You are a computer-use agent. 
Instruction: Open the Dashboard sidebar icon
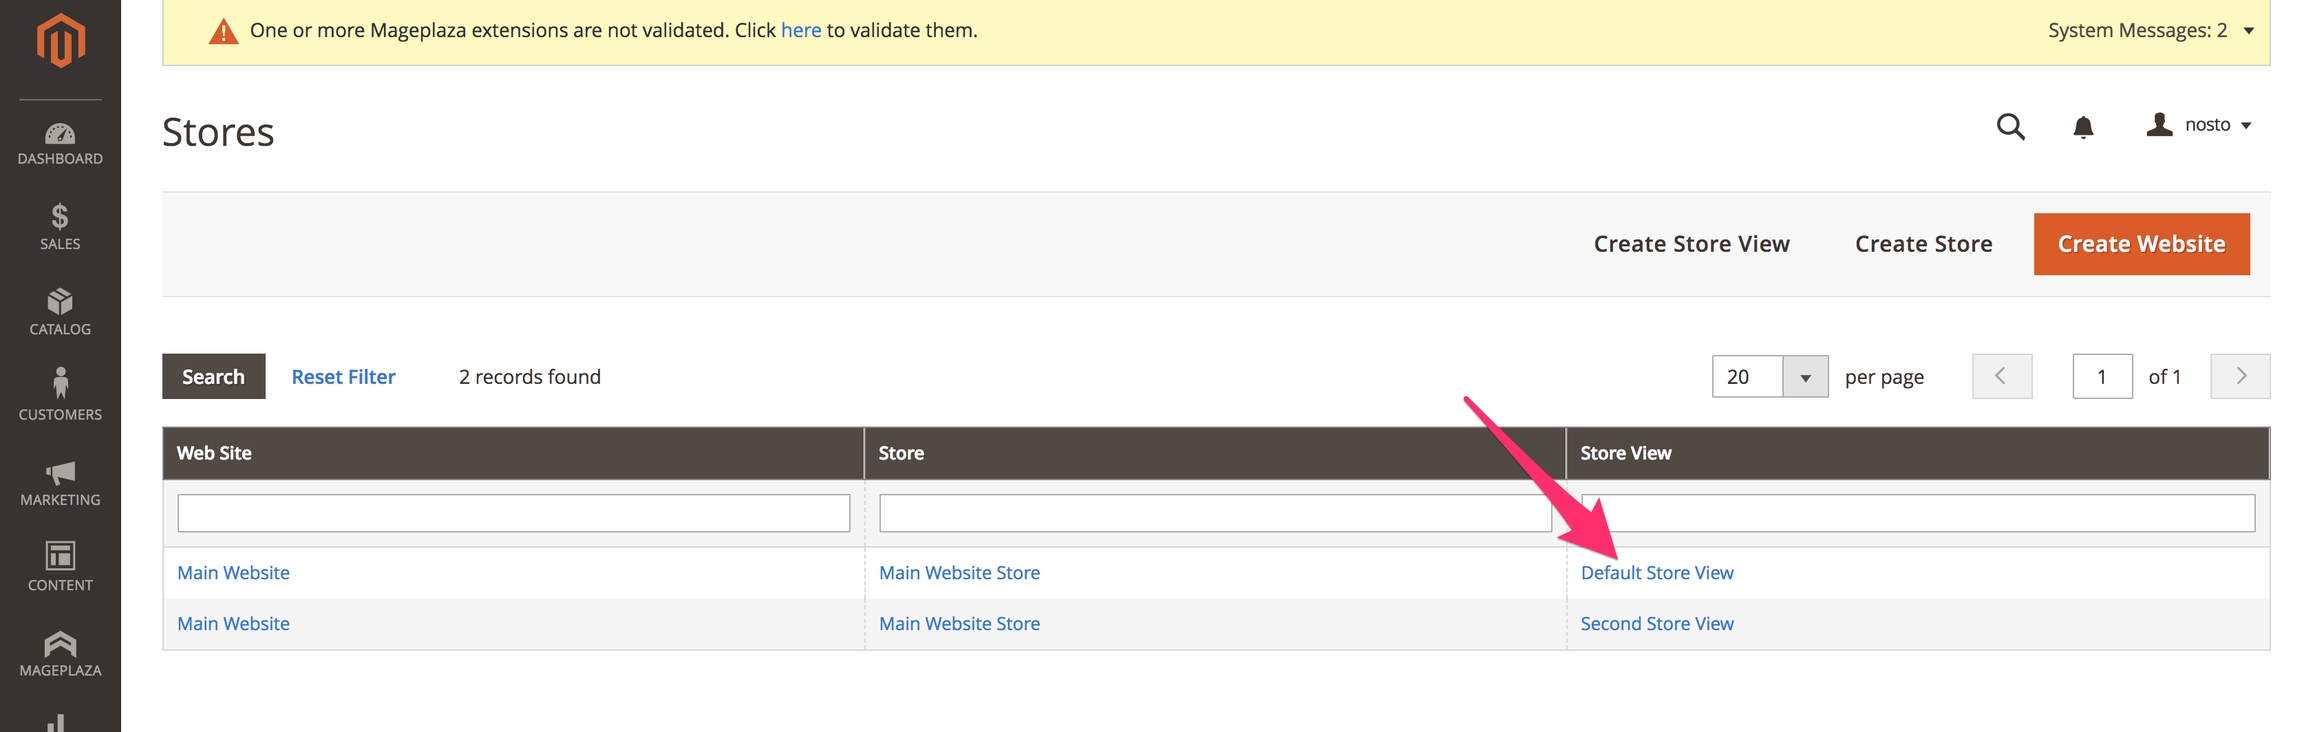(x=60, y=143)
